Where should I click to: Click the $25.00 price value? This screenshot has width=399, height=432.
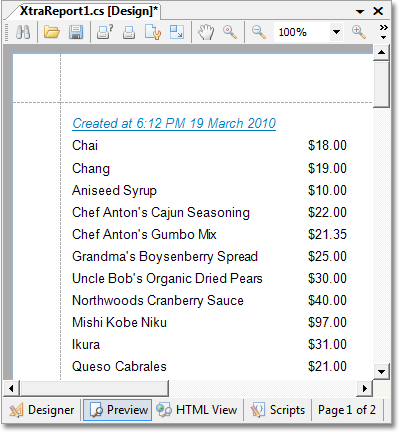(327, 256)
